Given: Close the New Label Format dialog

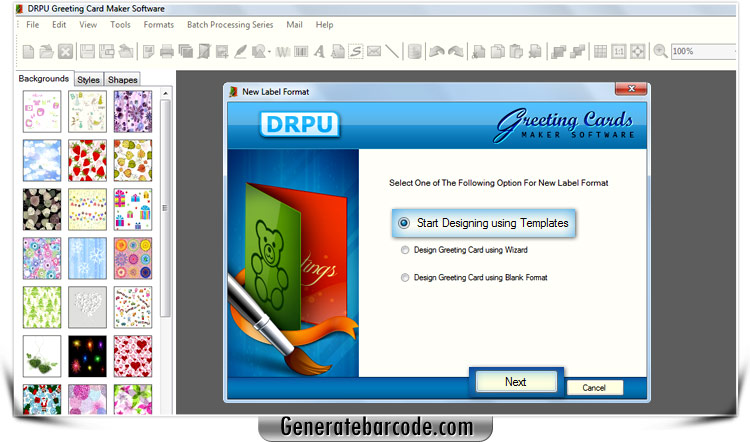Looking at the screenshot, I should (x=631, y=88).
